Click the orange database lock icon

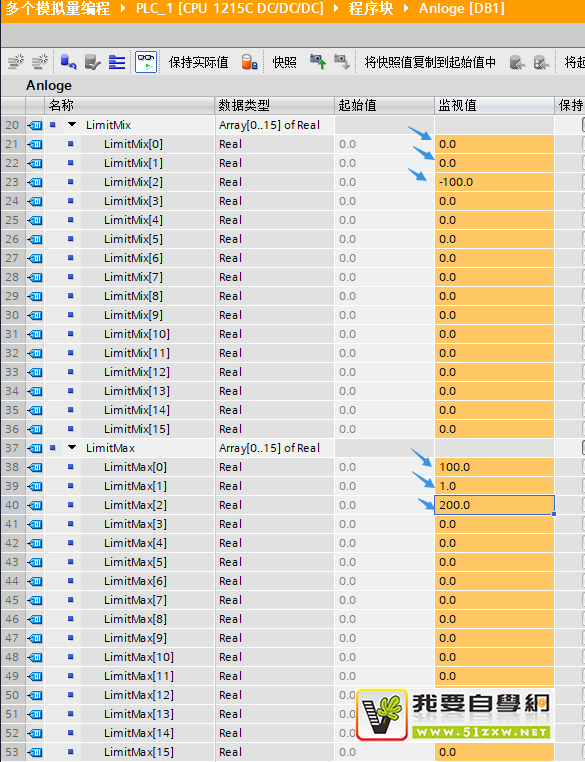[x=249, y=62]
